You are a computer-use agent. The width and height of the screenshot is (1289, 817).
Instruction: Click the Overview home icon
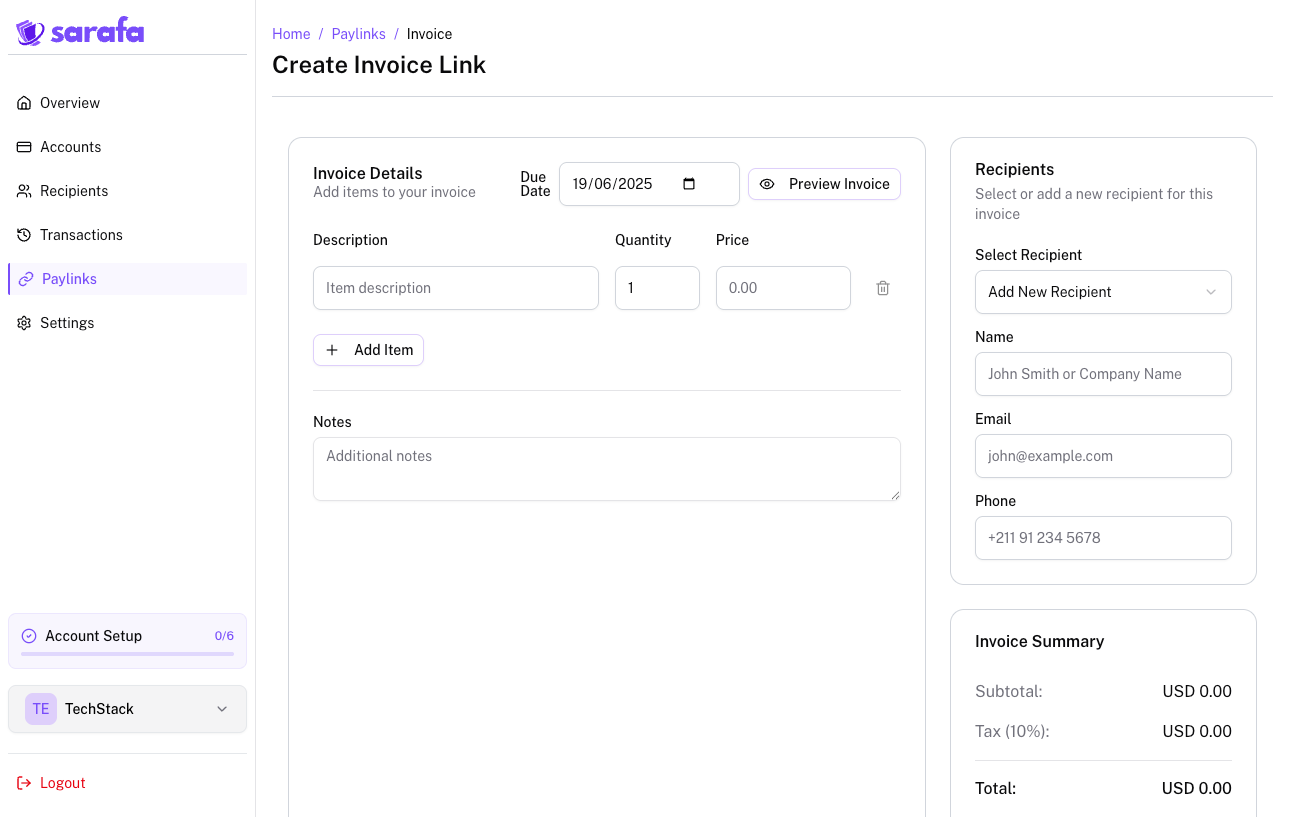tap(24, 103)
